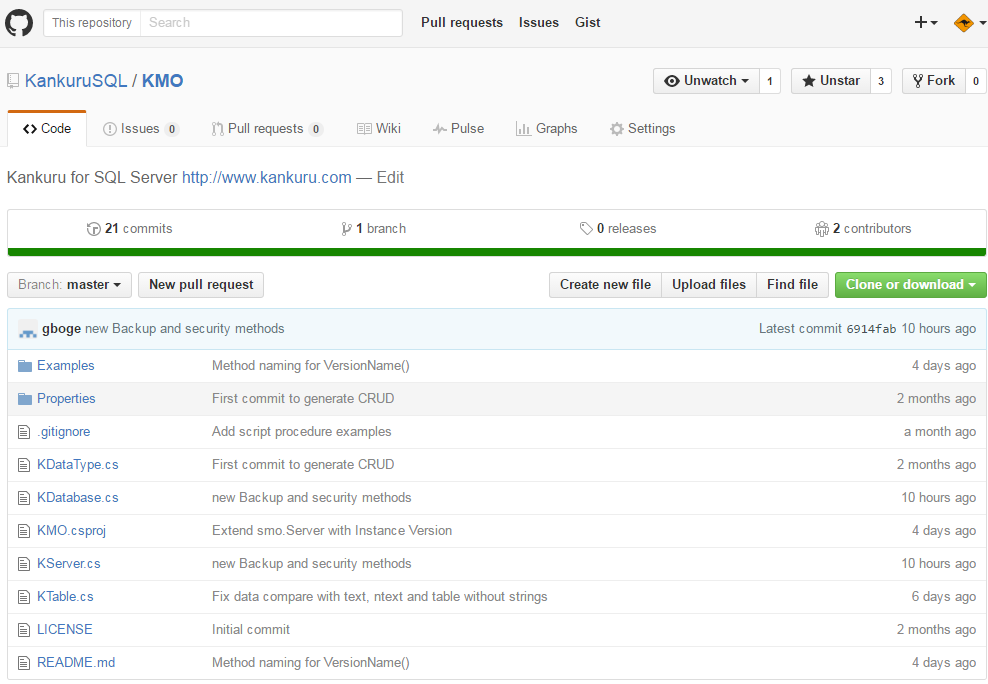Open Pull requests in the top navigation

[x=462, y=23]
